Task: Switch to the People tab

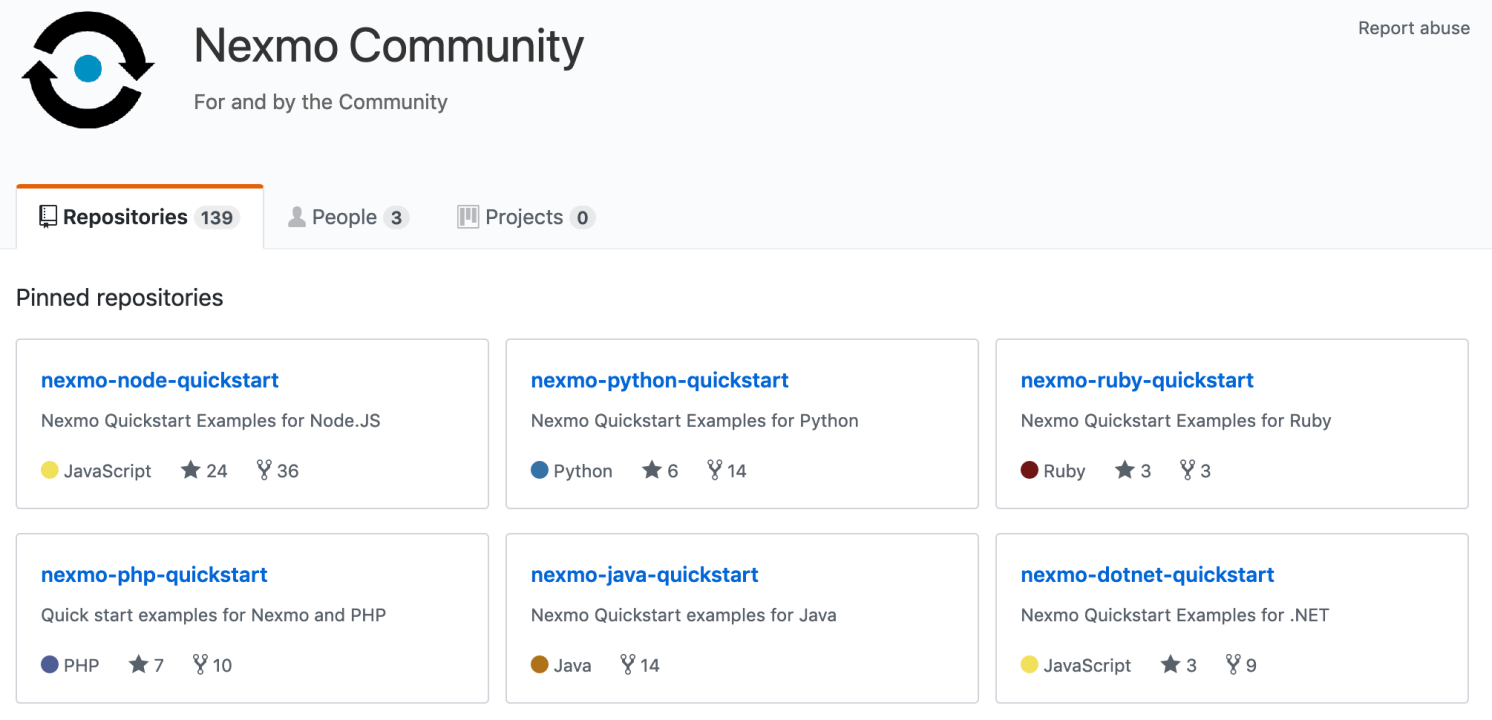Action: click(x=347, y=217)
